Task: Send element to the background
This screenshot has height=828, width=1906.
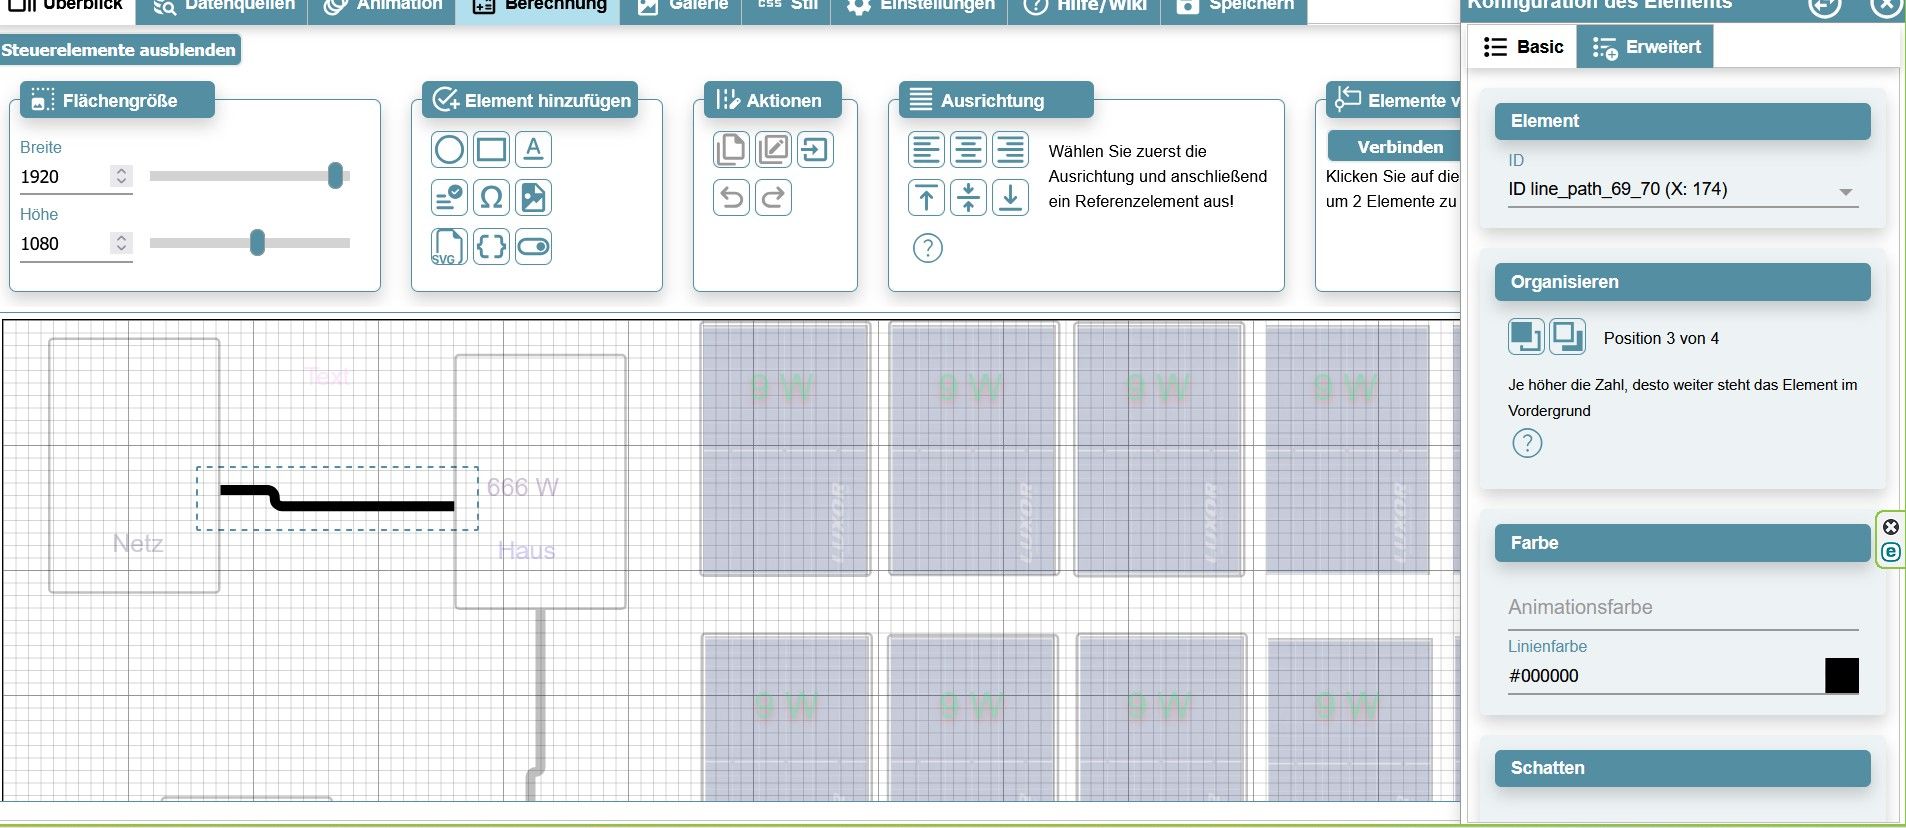Action: point(1567,337)
